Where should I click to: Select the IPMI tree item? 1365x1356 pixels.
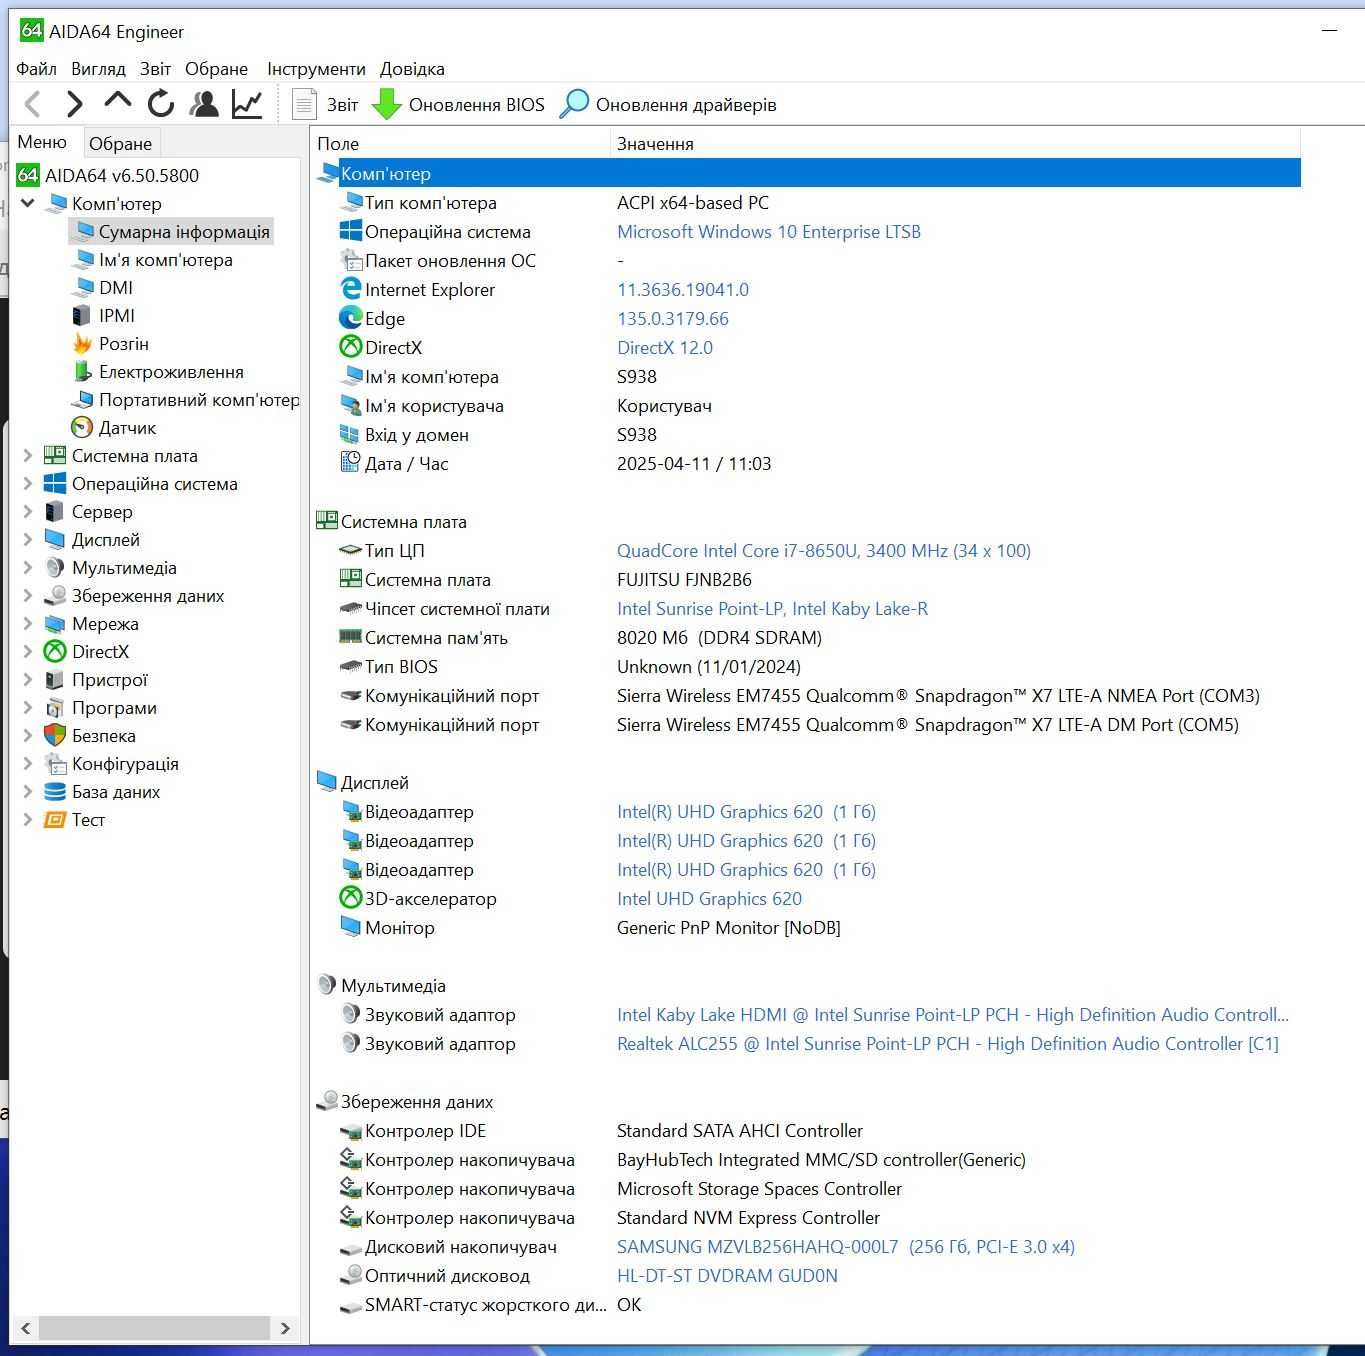[104, 315]
